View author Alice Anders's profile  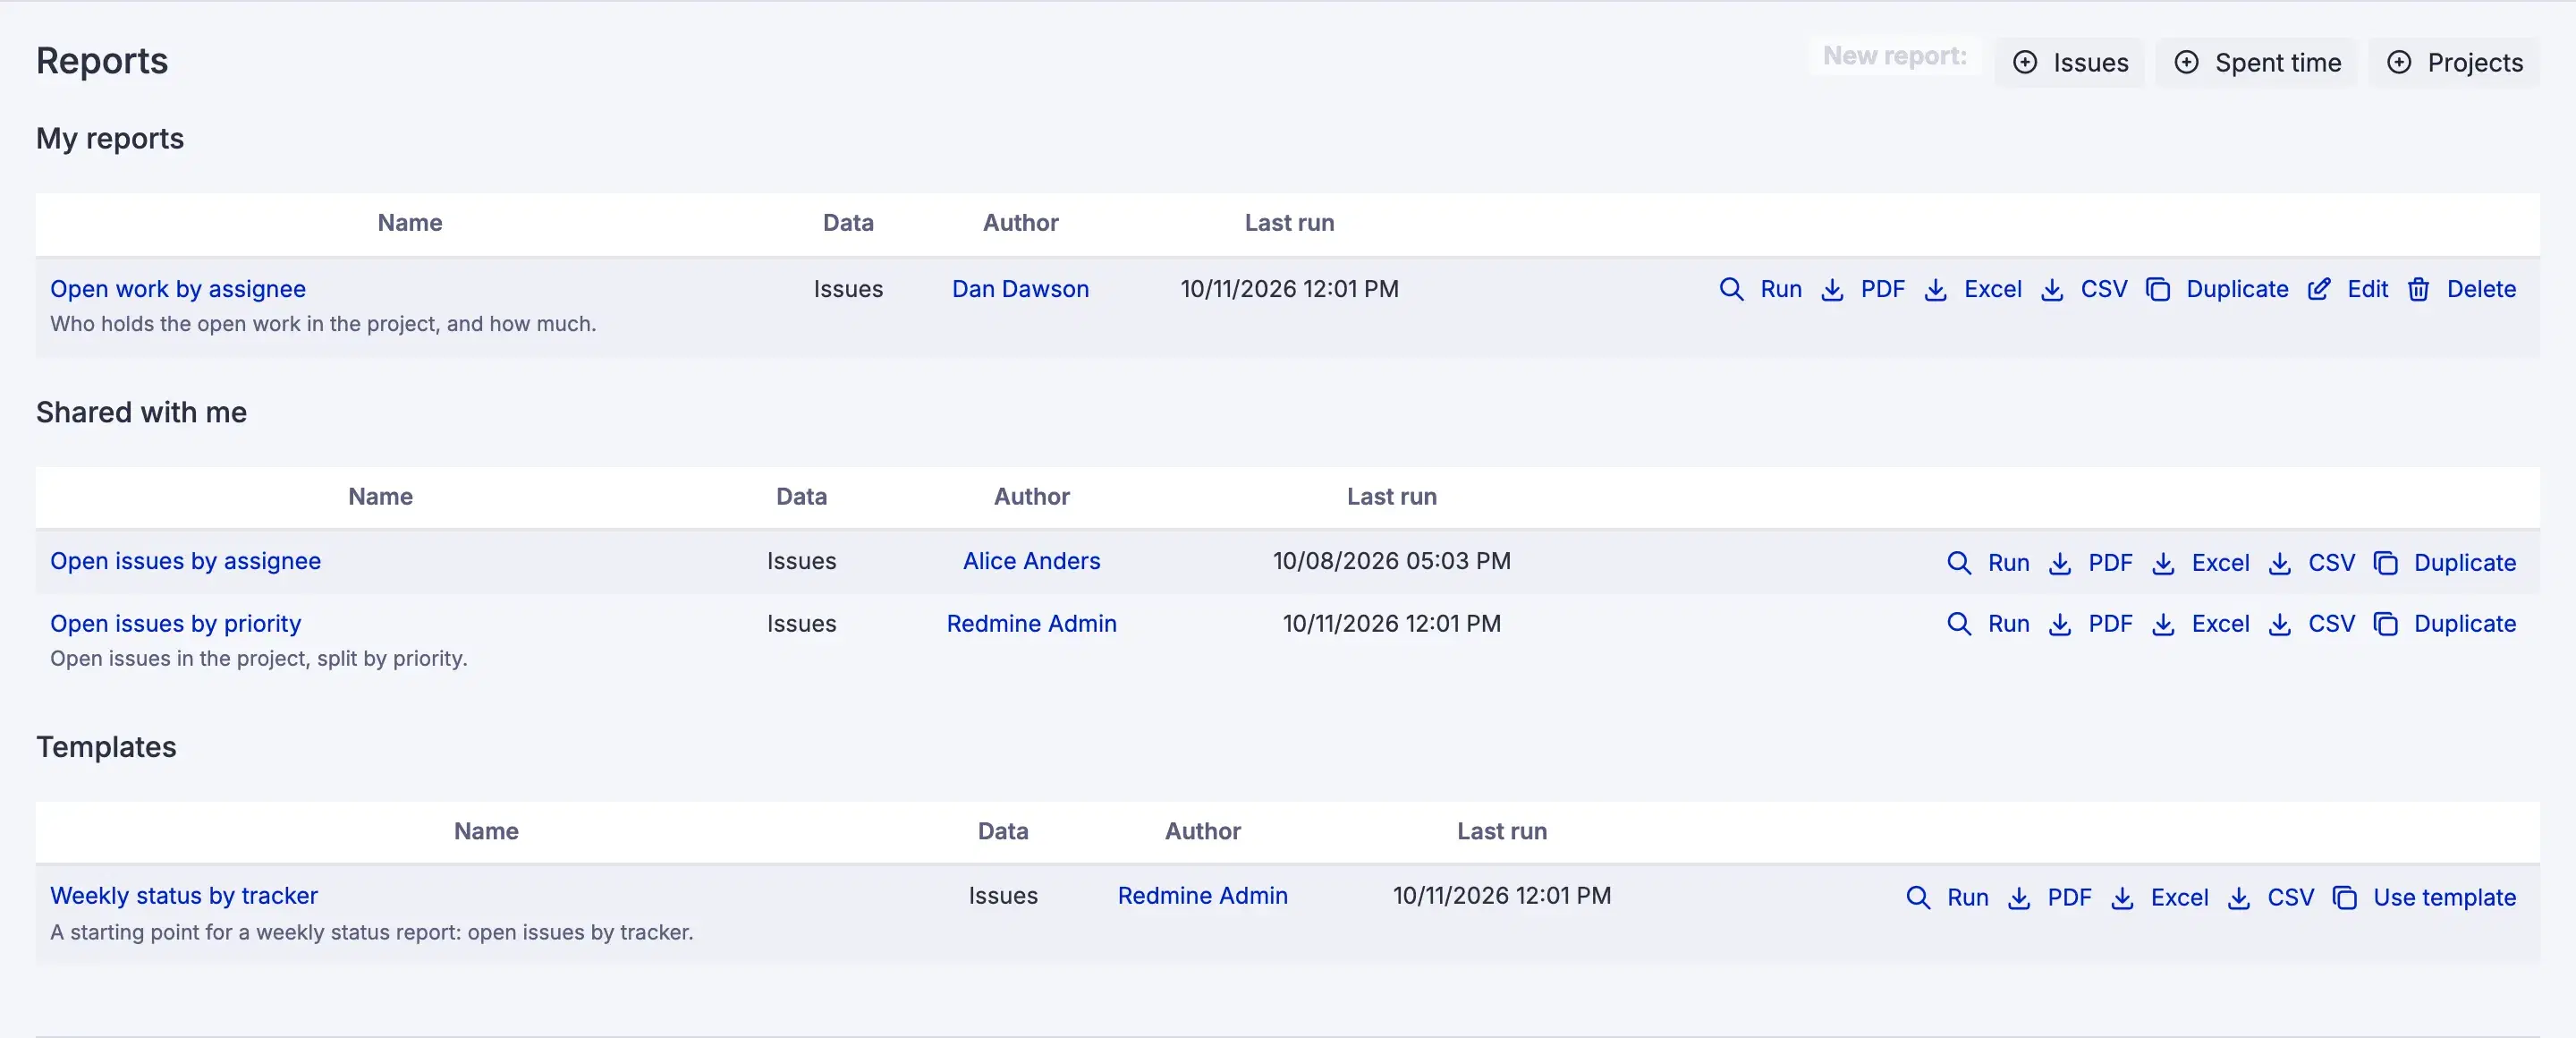coord(1031,561)
